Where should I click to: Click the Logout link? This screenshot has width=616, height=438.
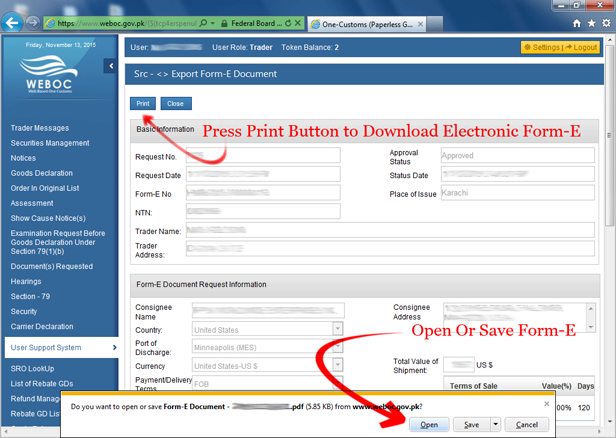(582, 48)
